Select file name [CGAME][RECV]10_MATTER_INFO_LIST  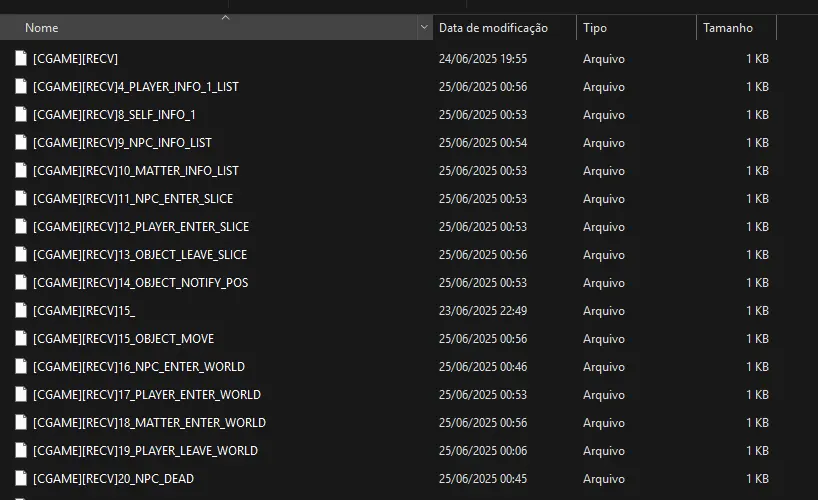coord(136,171)
